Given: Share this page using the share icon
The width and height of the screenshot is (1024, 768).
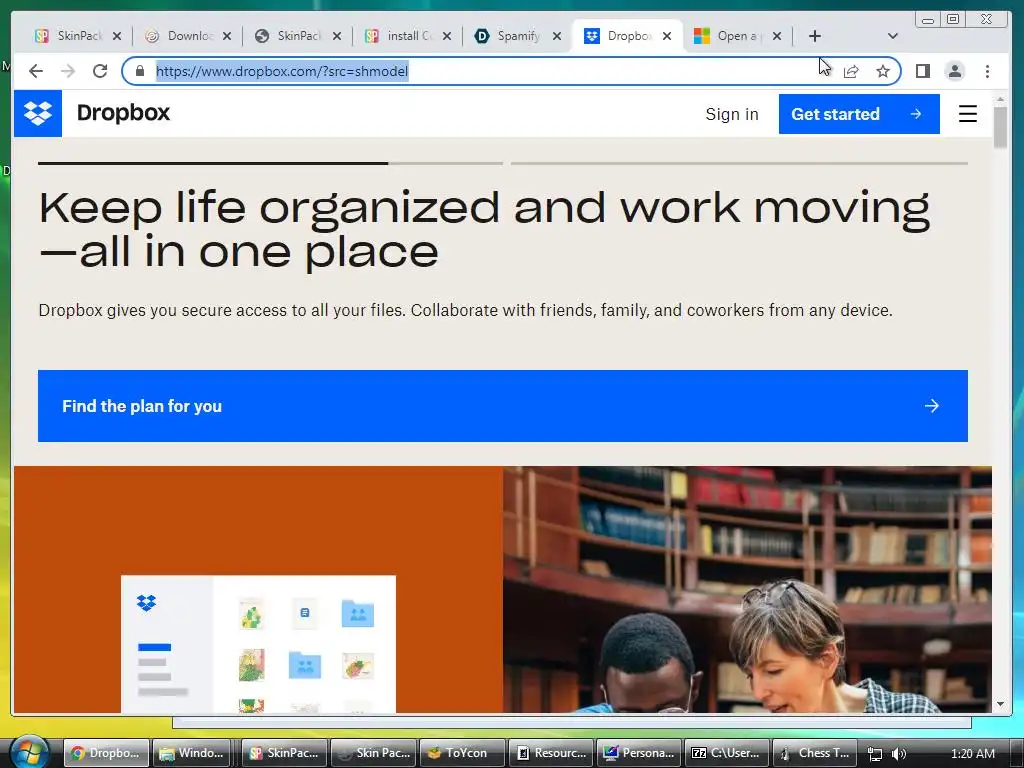Looking at the screenshot, I should coord(851,71).
